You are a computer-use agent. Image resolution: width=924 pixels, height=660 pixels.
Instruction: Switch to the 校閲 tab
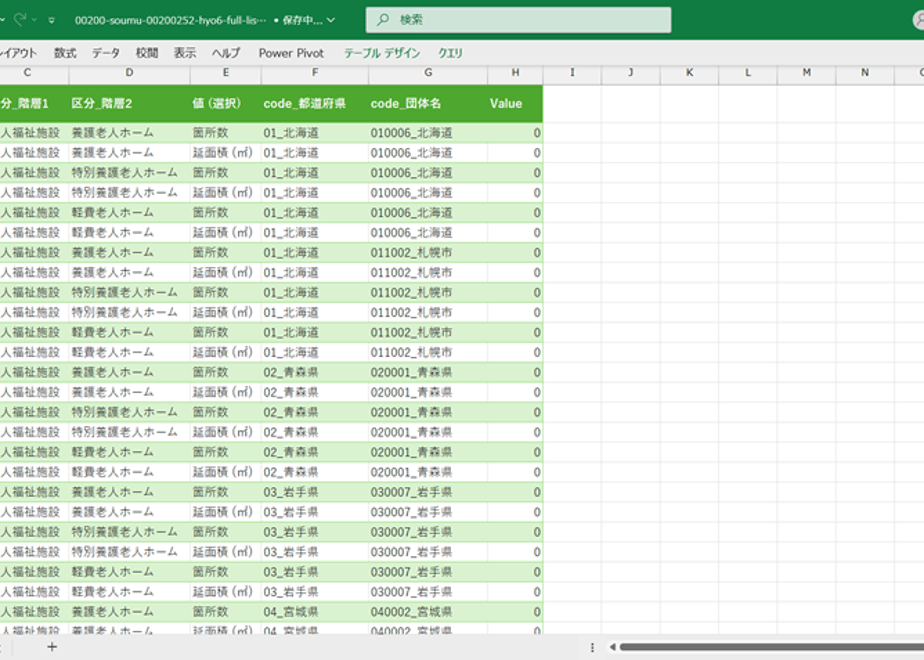click(147, 53)
